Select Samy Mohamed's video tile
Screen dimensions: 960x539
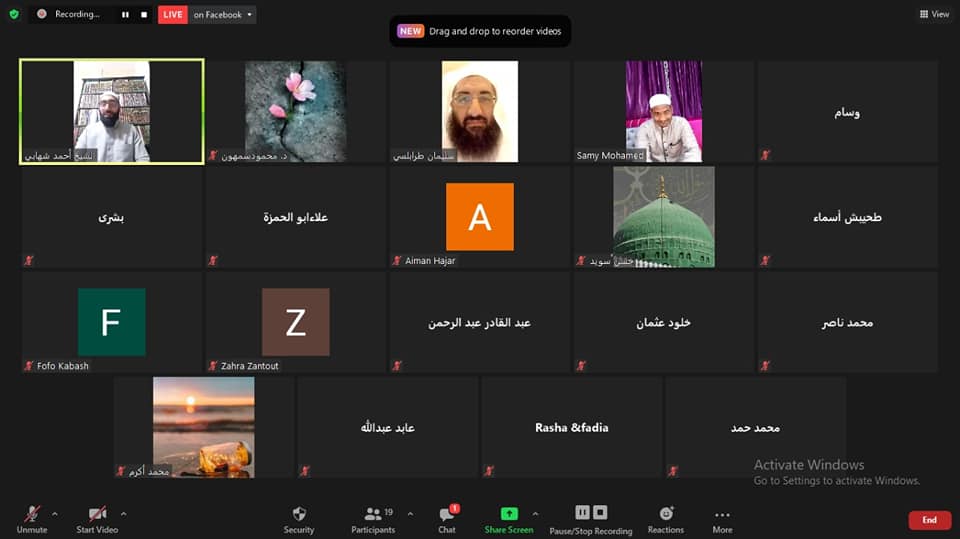click(x=664, y=111)
